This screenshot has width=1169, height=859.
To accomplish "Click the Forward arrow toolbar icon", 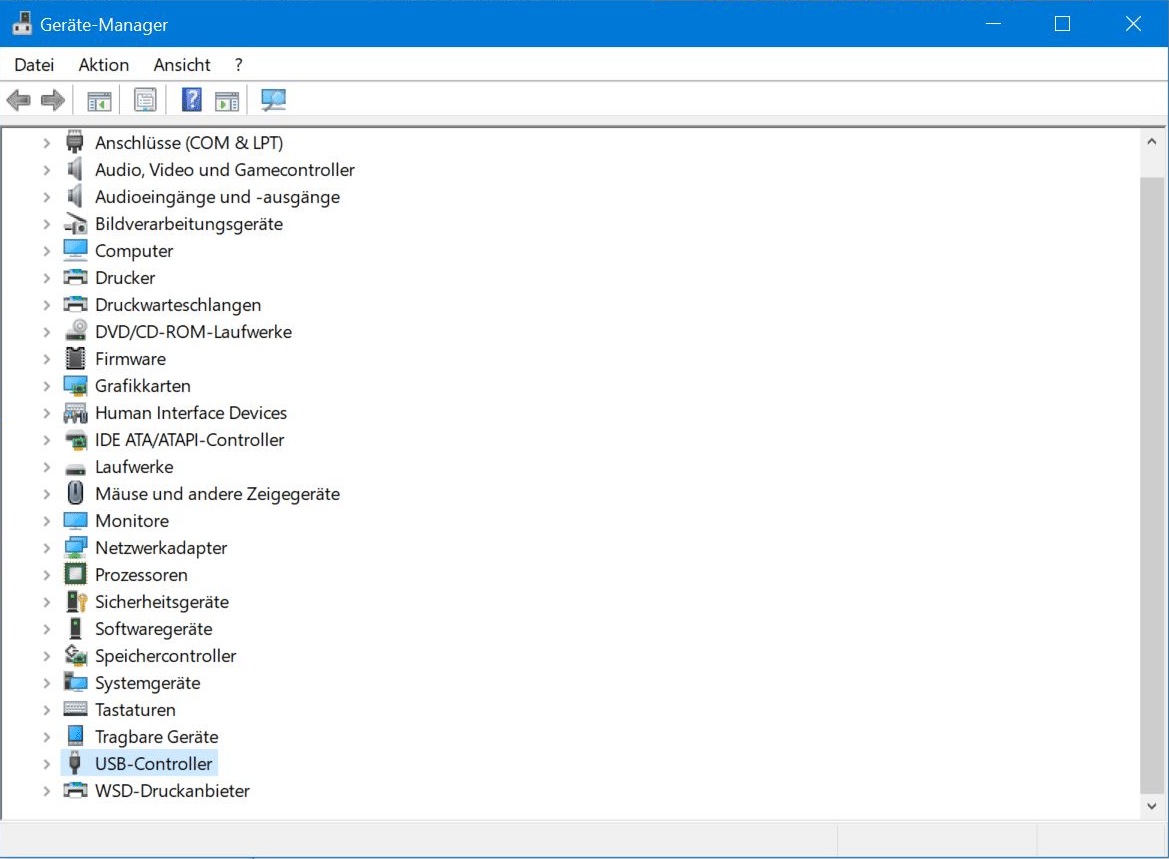I will pos(52,100).
